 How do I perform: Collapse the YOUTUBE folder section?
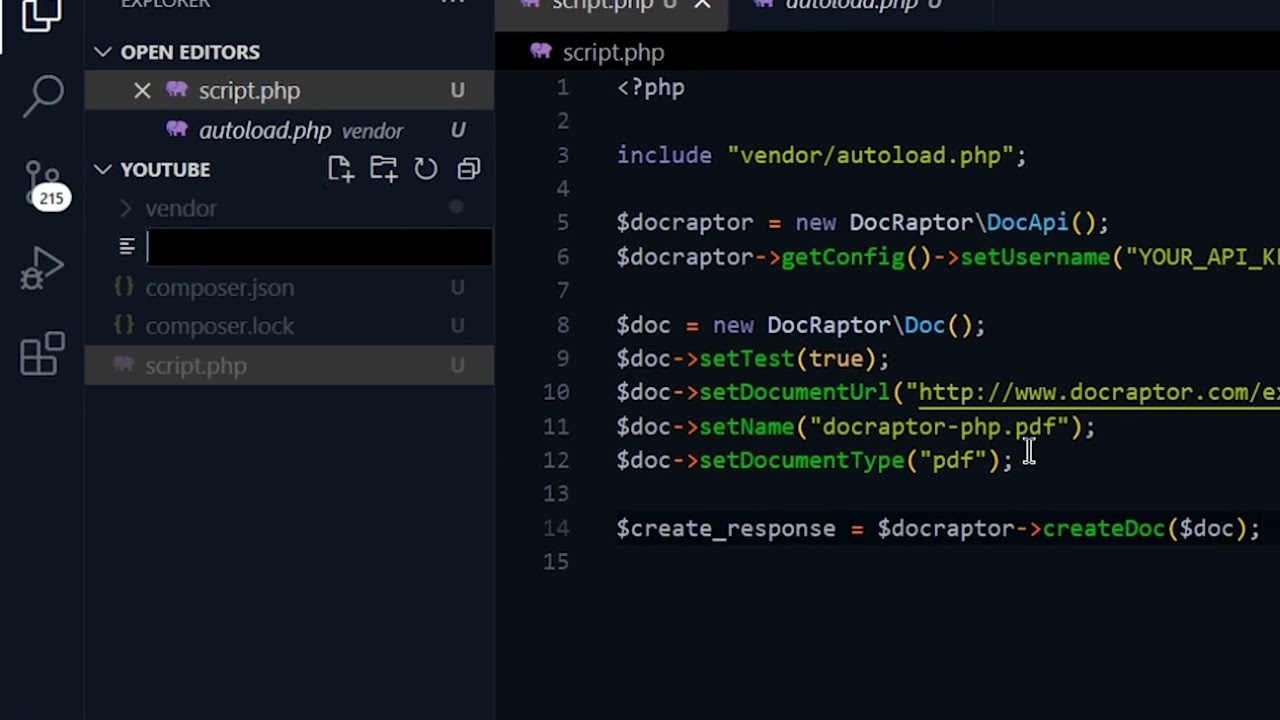(104, 169)
